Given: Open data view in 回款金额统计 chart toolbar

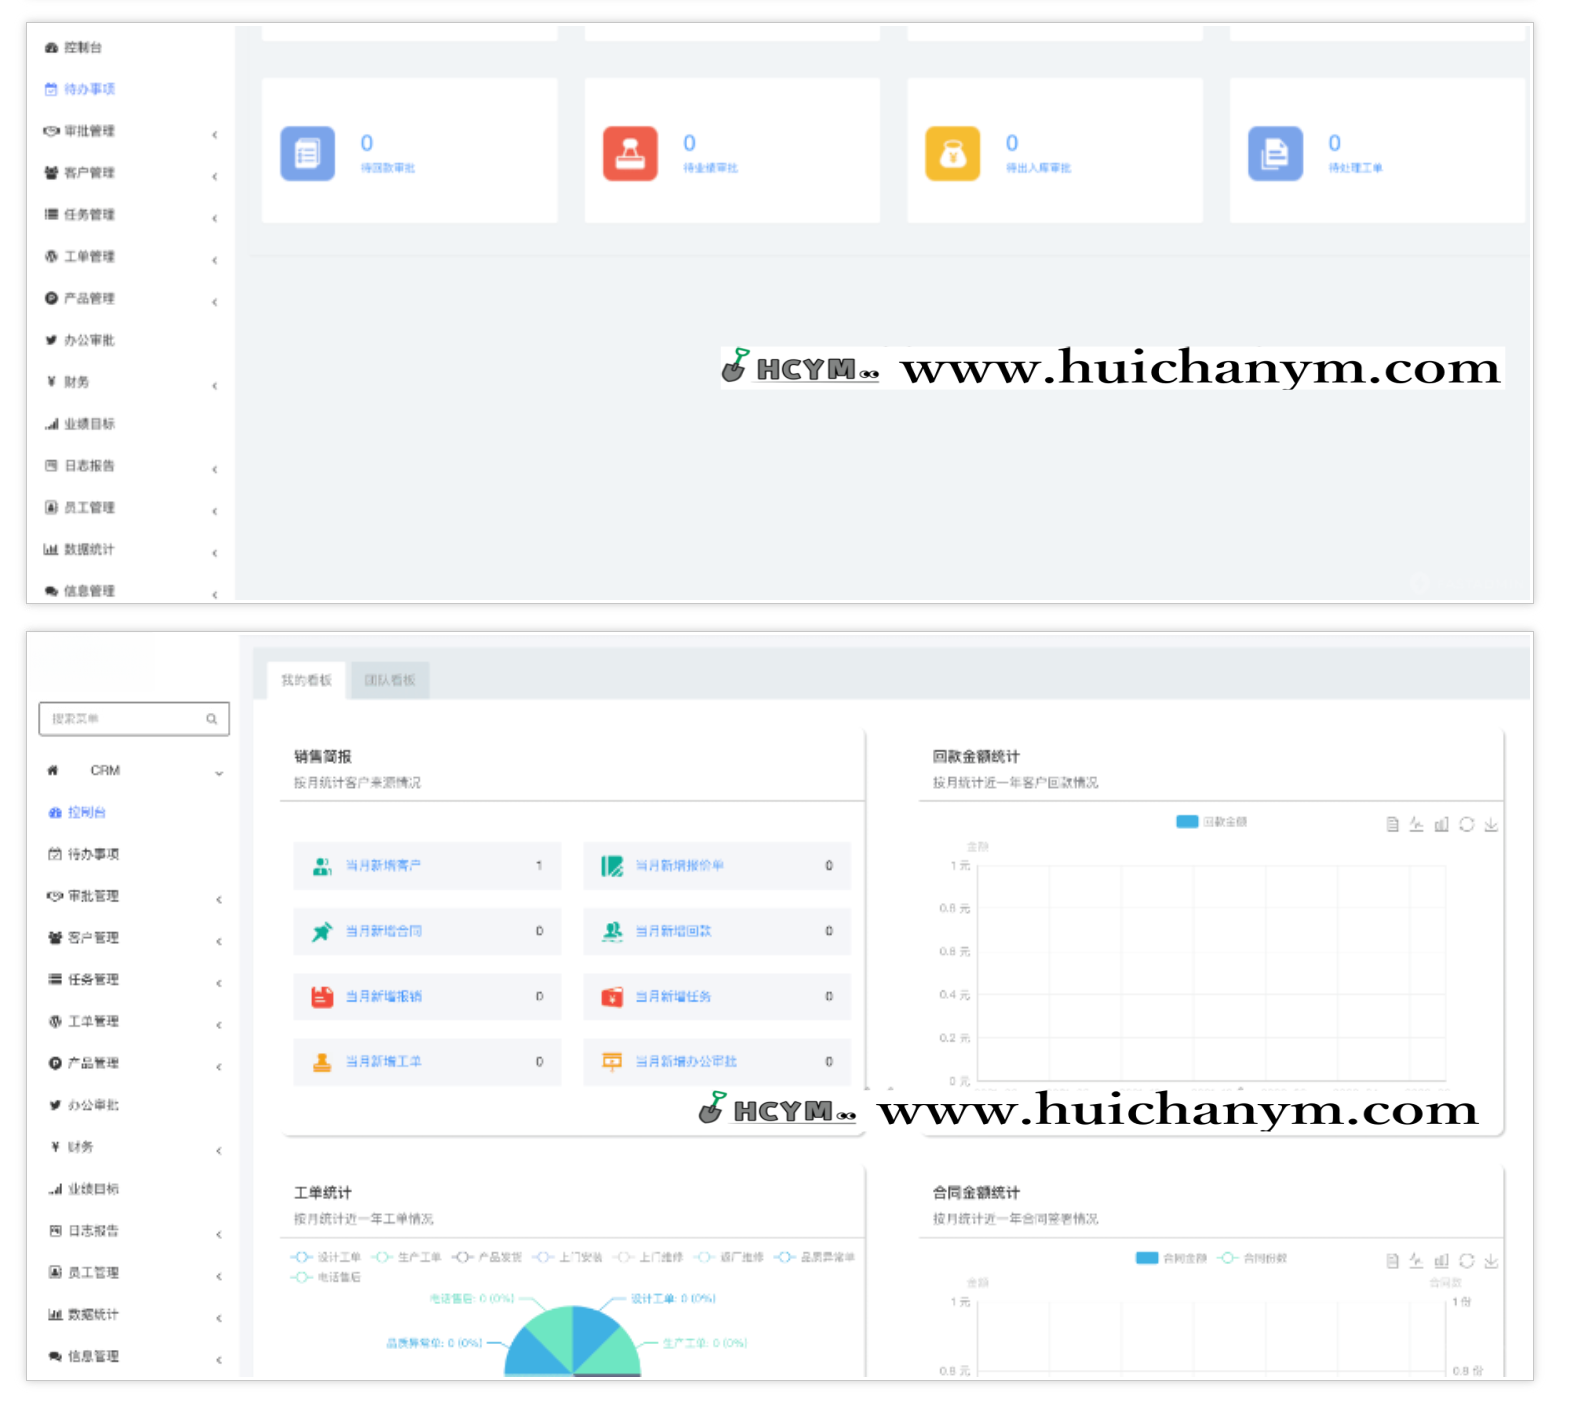Looking at the screenshot, I should tap(1392, 825).
